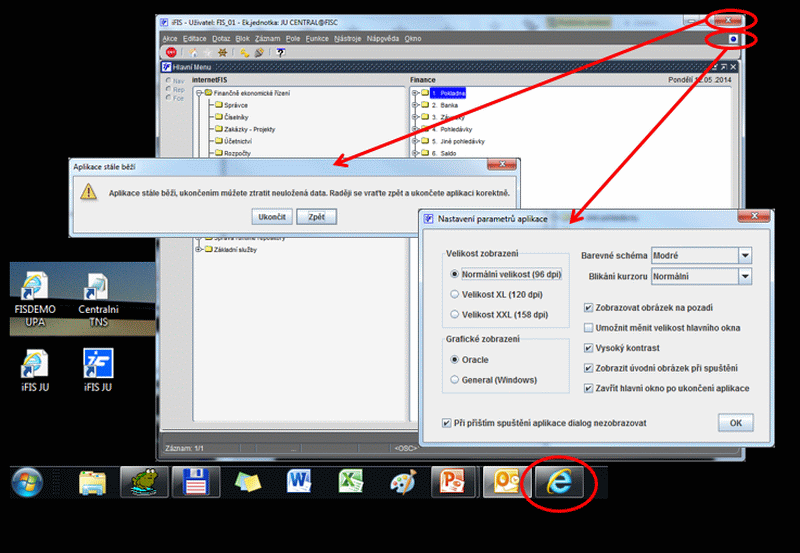Click the blue dot settings icon under title bar
800x553 pixels.
733,39
